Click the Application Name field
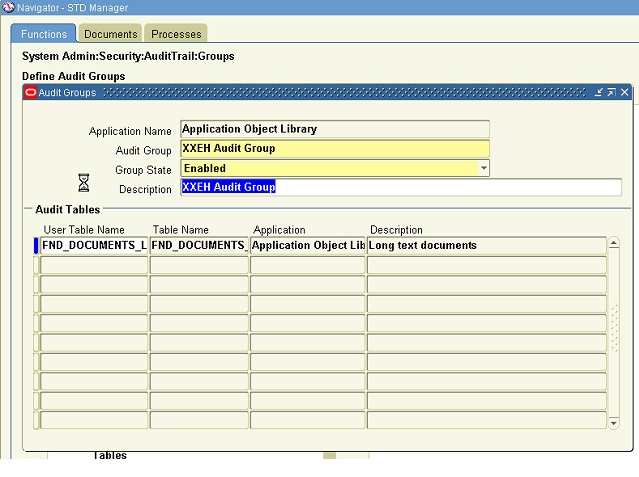The image size is (639, 477). click(x=334, y=129)
